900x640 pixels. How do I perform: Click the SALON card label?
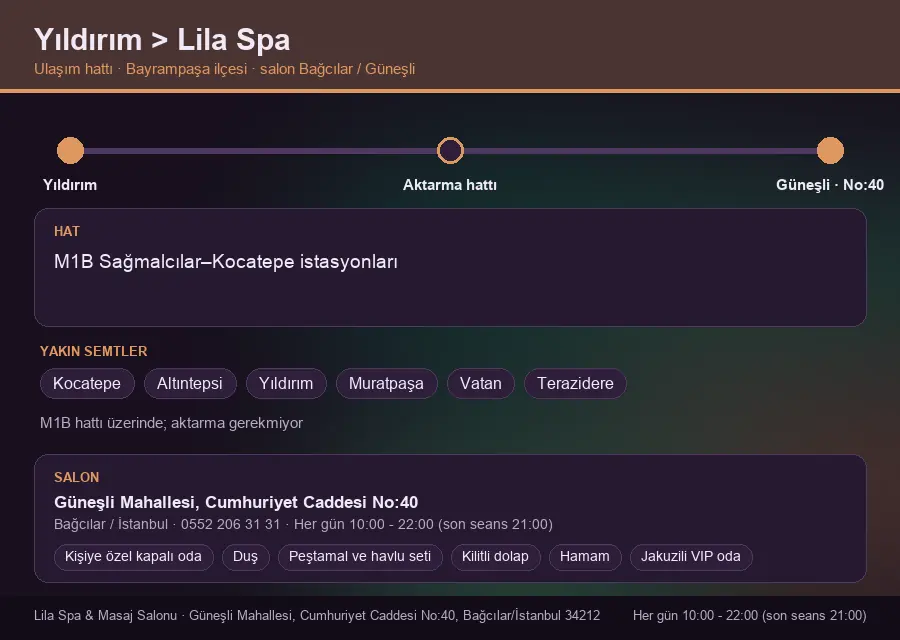(76, 477)
